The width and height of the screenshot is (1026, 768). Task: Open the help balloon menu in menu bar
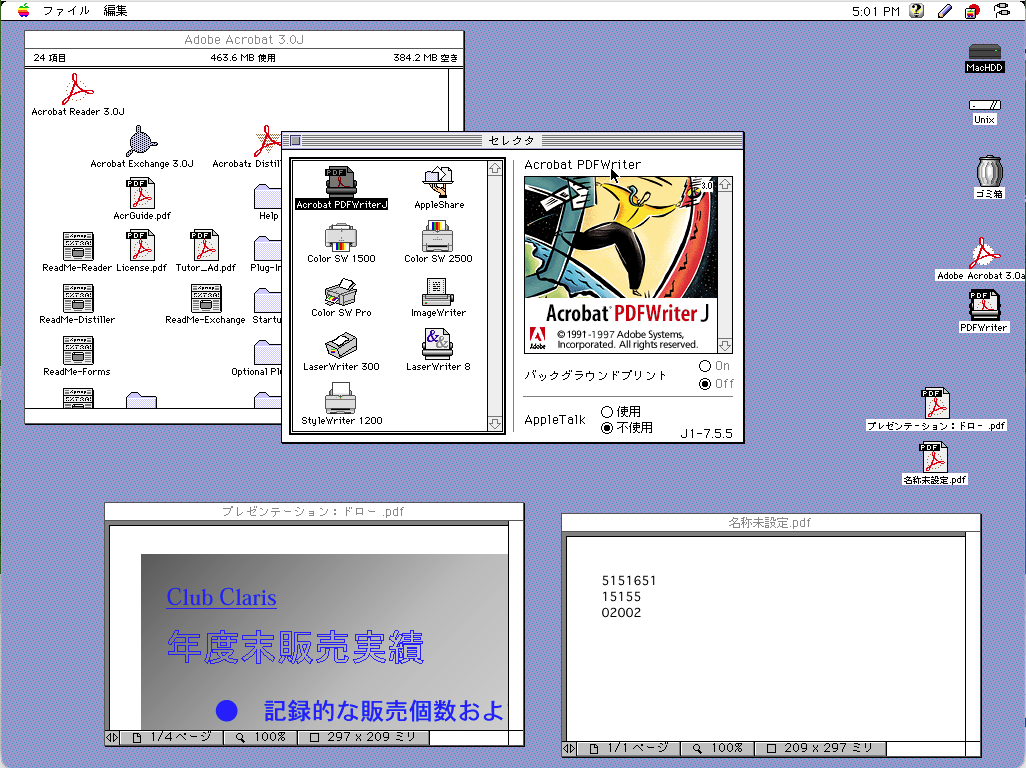click(917, 10)
